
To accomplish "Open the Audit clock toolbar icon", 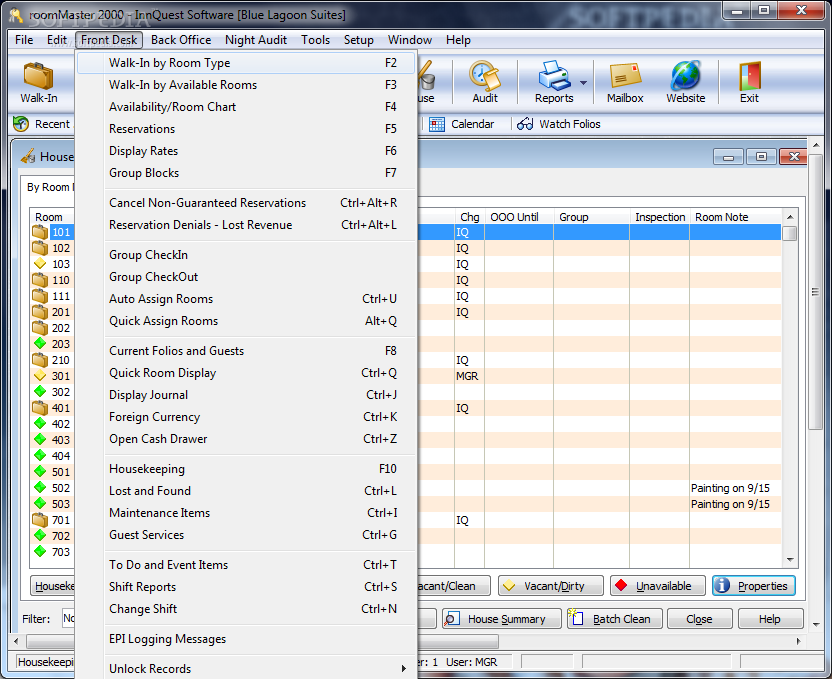I will (484, 76).
